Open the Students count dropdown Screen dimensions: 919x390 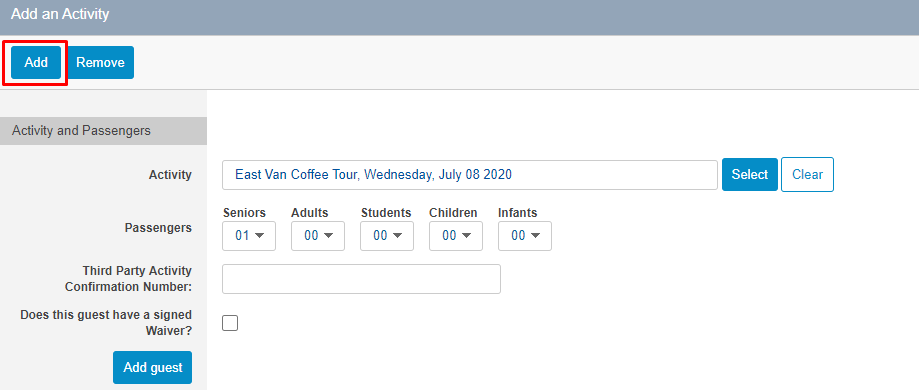[387, 236]
